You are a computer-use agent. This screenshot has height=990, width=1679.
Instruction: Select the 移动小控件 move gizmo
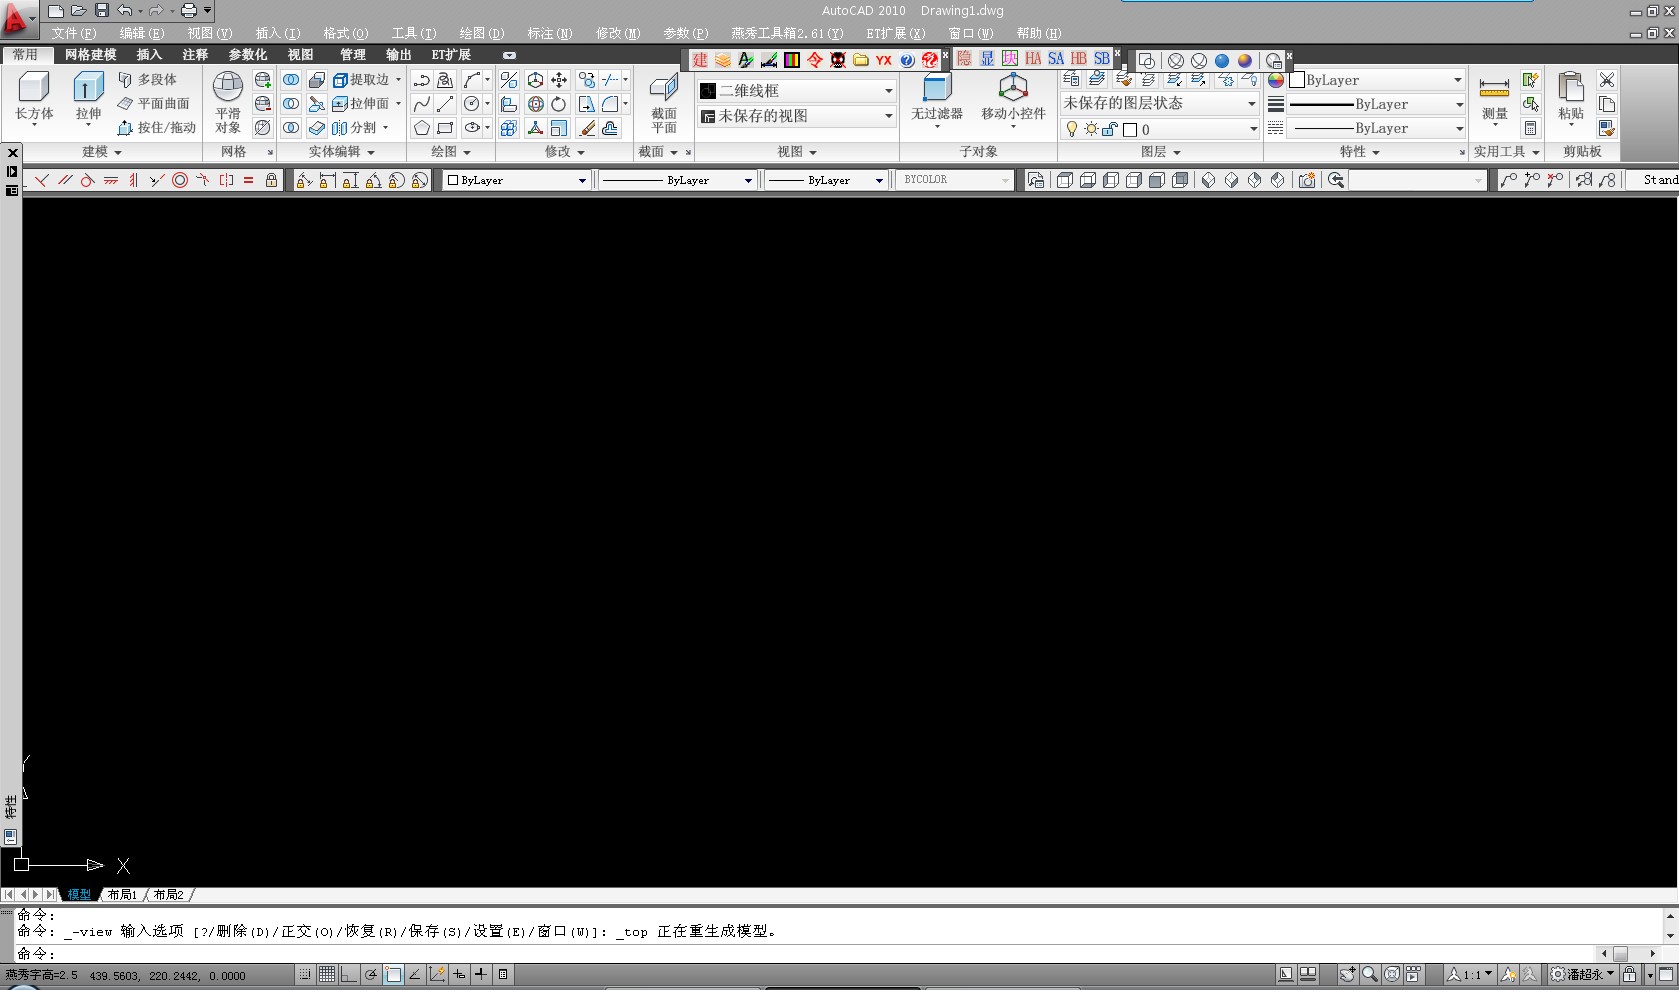(x=1013, y=98)
